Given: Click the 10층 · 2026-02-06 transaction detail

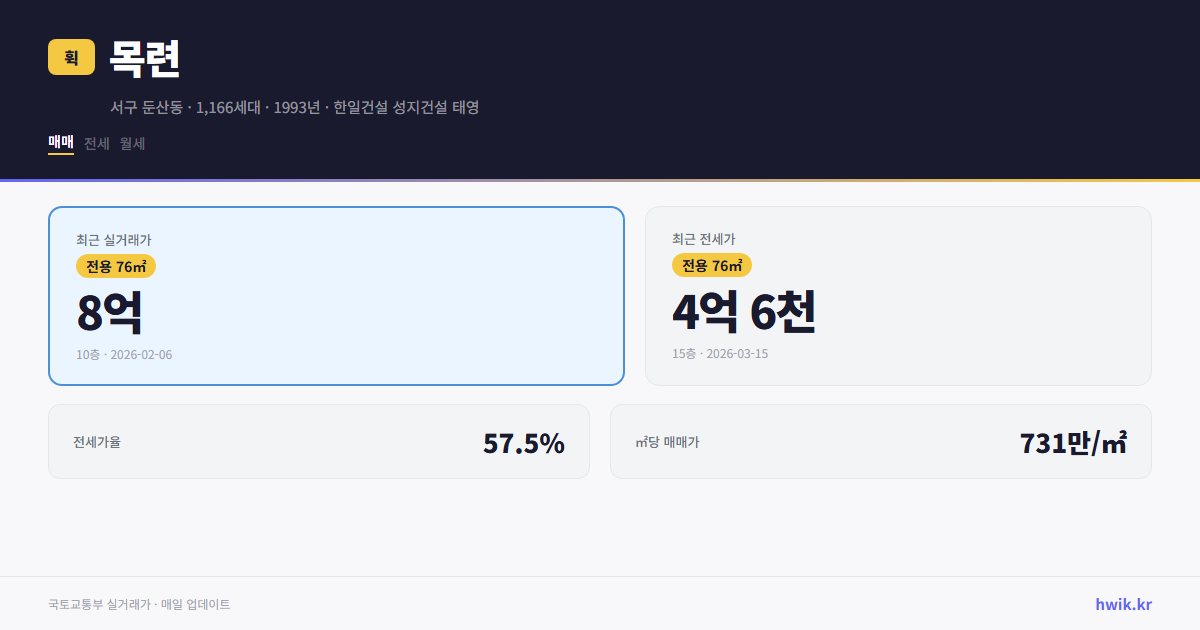Looking at the screenshot, I should click(x=123, y=354).
